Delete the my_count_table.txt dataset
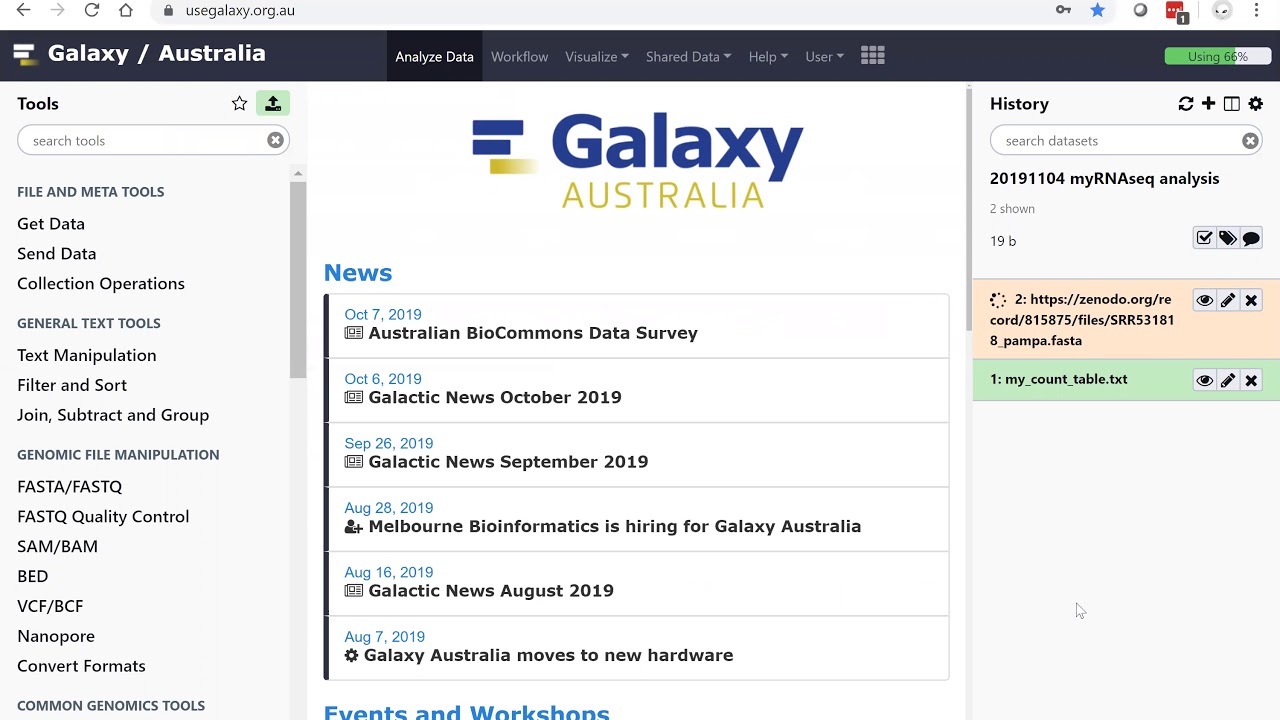The width and height of the screenshot is (1280, 720). click(x=1251, y=380)
